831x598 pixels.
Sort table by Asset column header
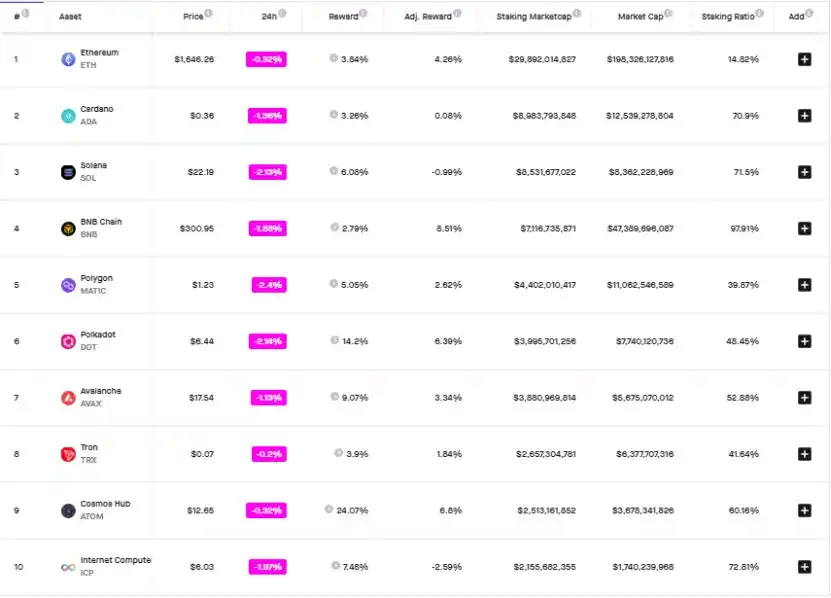70,17
